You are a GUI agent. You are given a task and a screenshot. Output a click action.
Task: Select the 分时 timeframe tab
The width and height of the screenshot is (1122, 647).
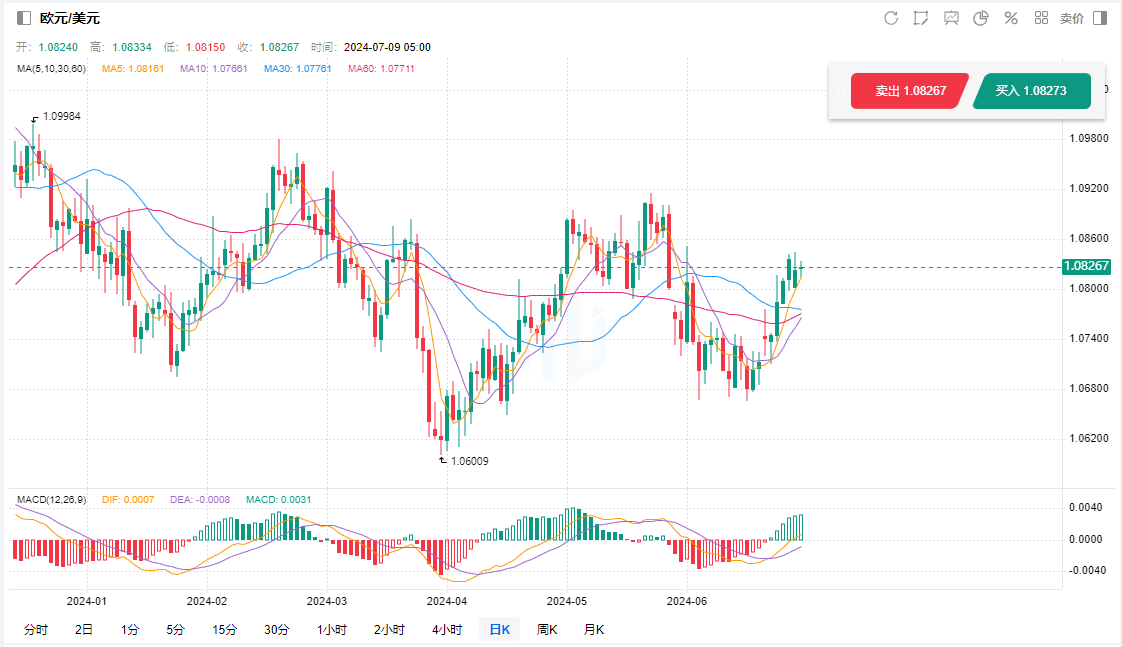(x=35, y=629)
